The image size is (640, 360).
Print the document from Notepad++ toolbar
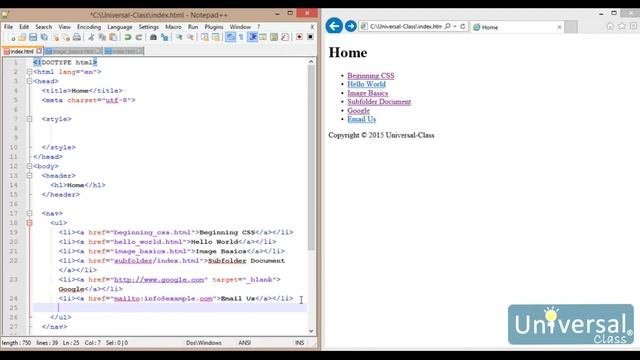[x=77, y=37]
